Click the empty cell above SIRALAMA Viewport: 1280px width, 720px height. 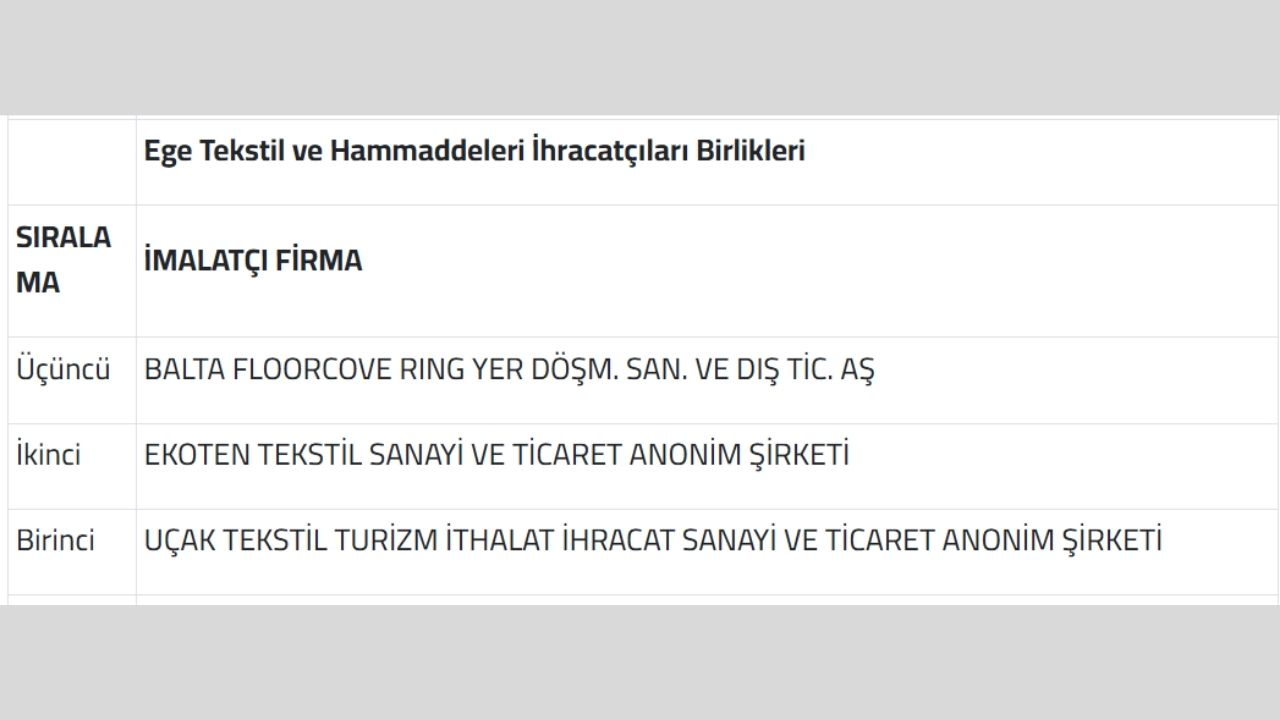click(x=72, y=161)
